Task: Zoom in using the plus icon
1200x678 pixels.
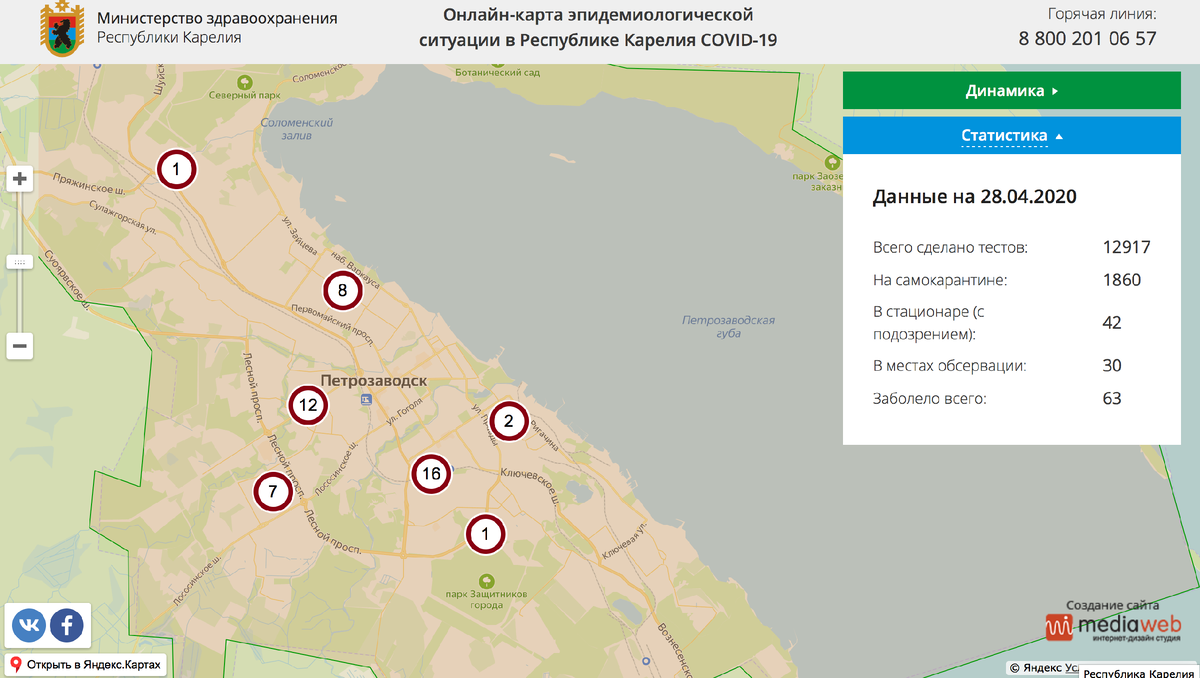Action: [19, 178]
